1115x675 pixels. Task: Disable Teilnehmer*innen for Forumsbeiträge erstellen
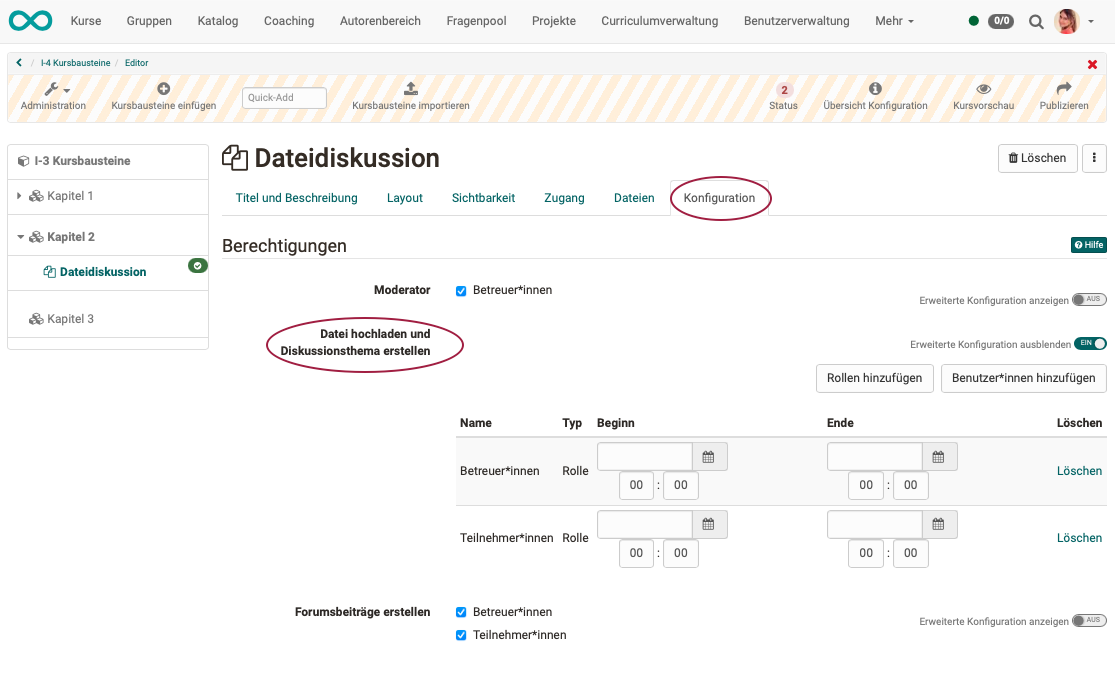(461, 635)
